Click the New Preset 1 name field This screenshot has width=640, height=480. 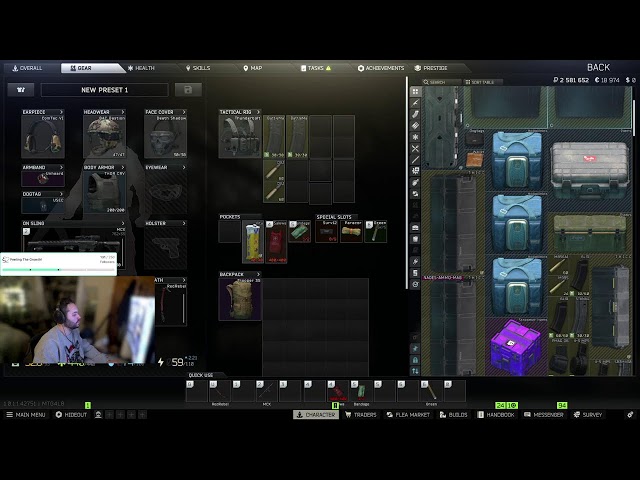(x=104, y=90)
